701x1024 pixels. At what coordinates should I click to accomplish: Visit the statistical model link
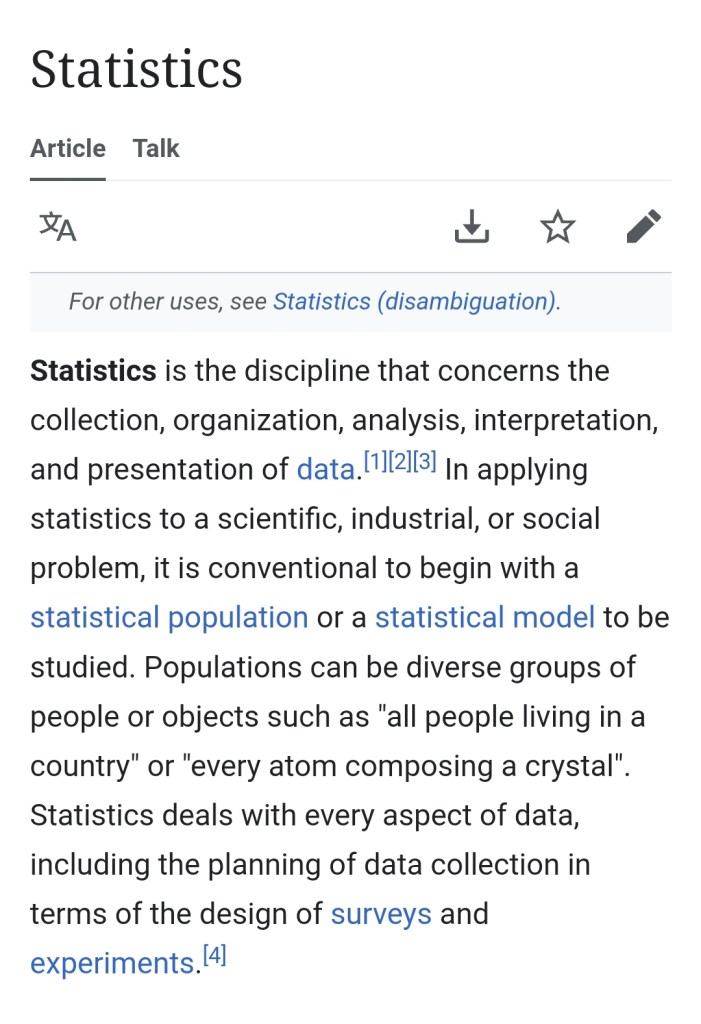485,617
